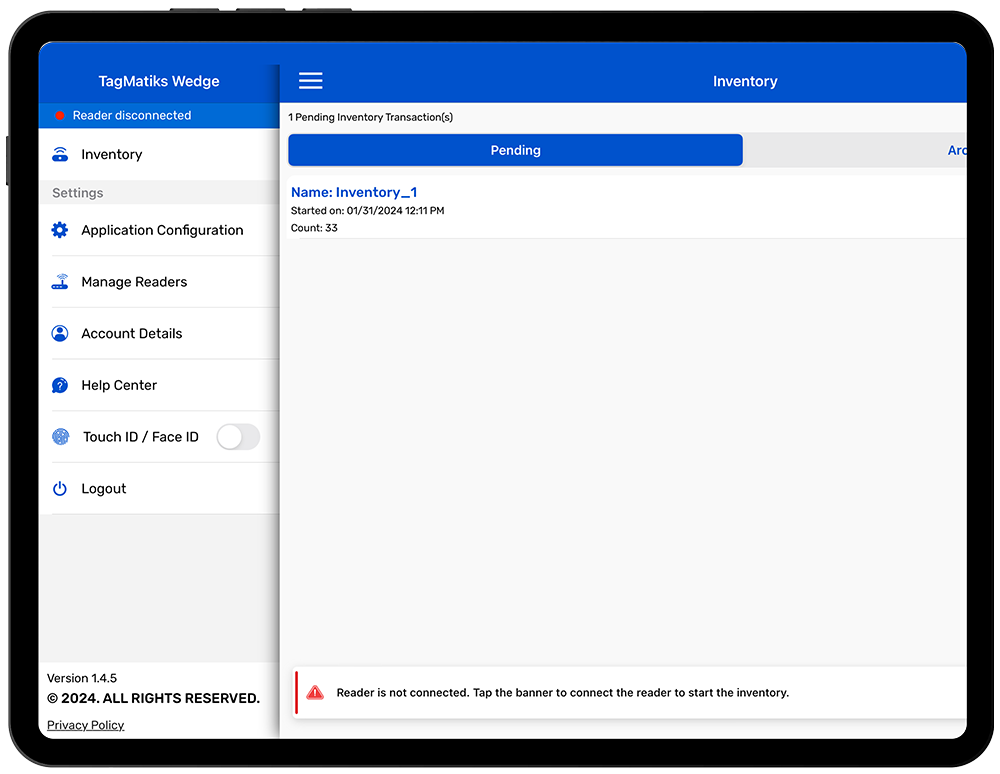Click the Account Details person icon

click(60, 334)
